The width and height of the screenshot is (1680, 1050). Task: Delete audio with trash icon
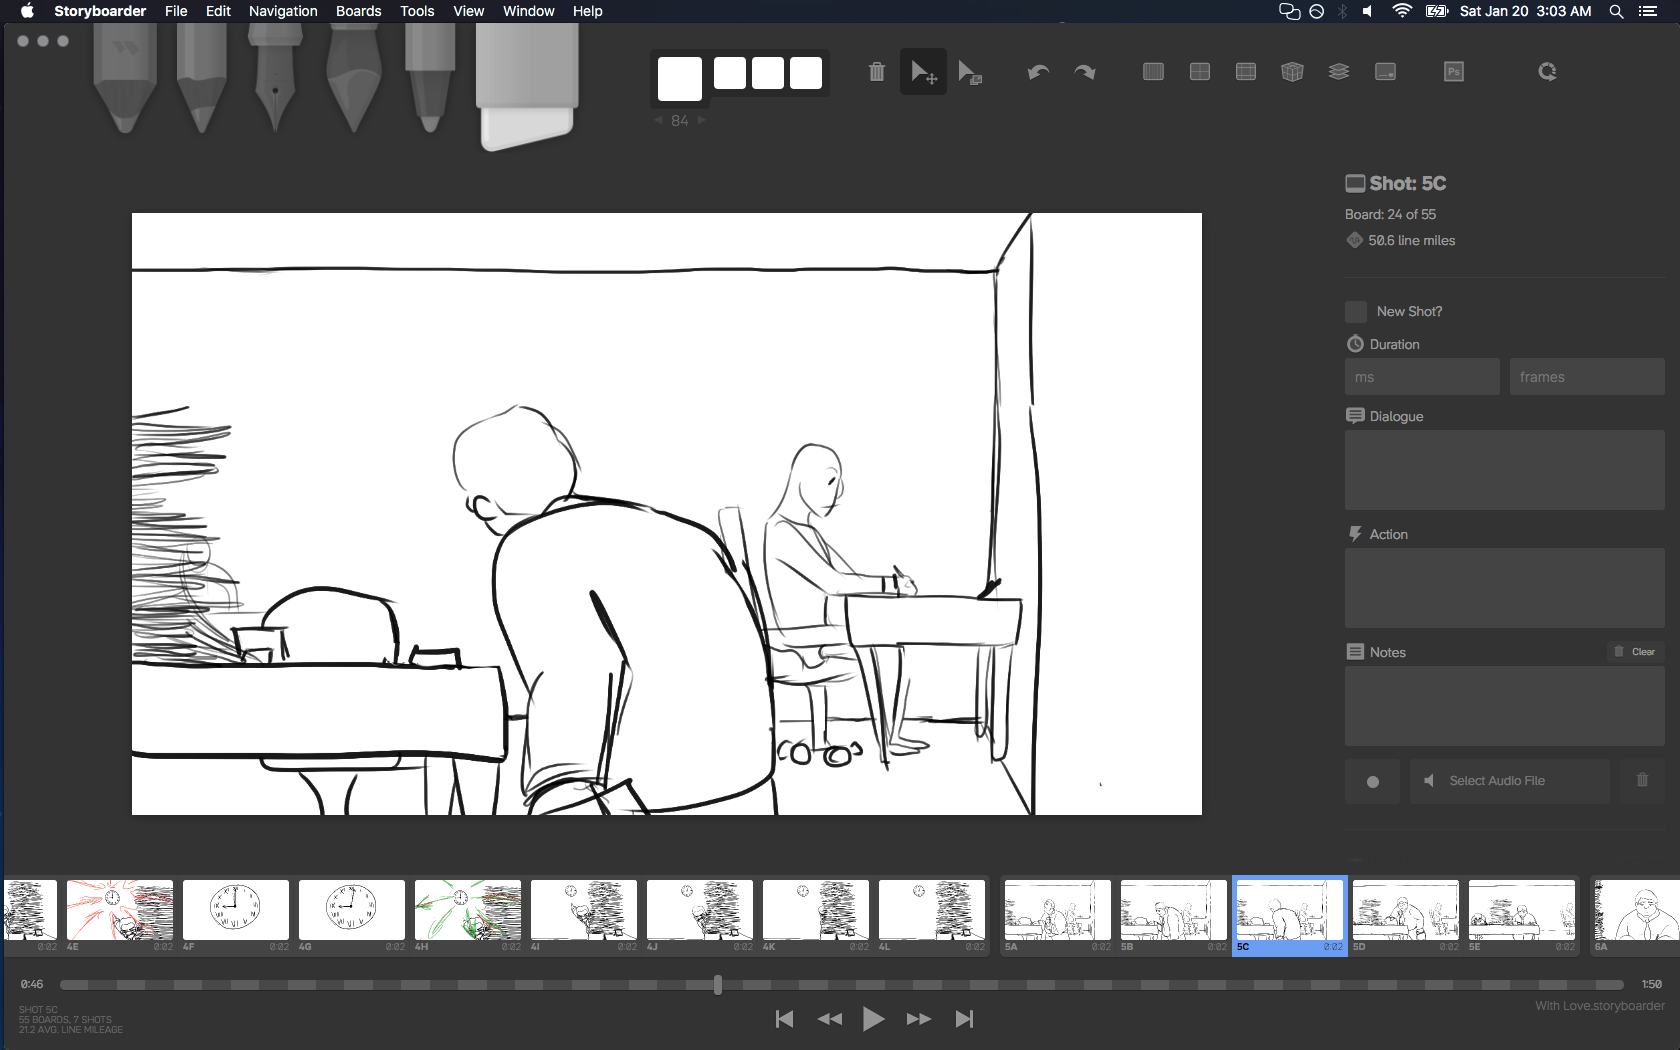1642,780
